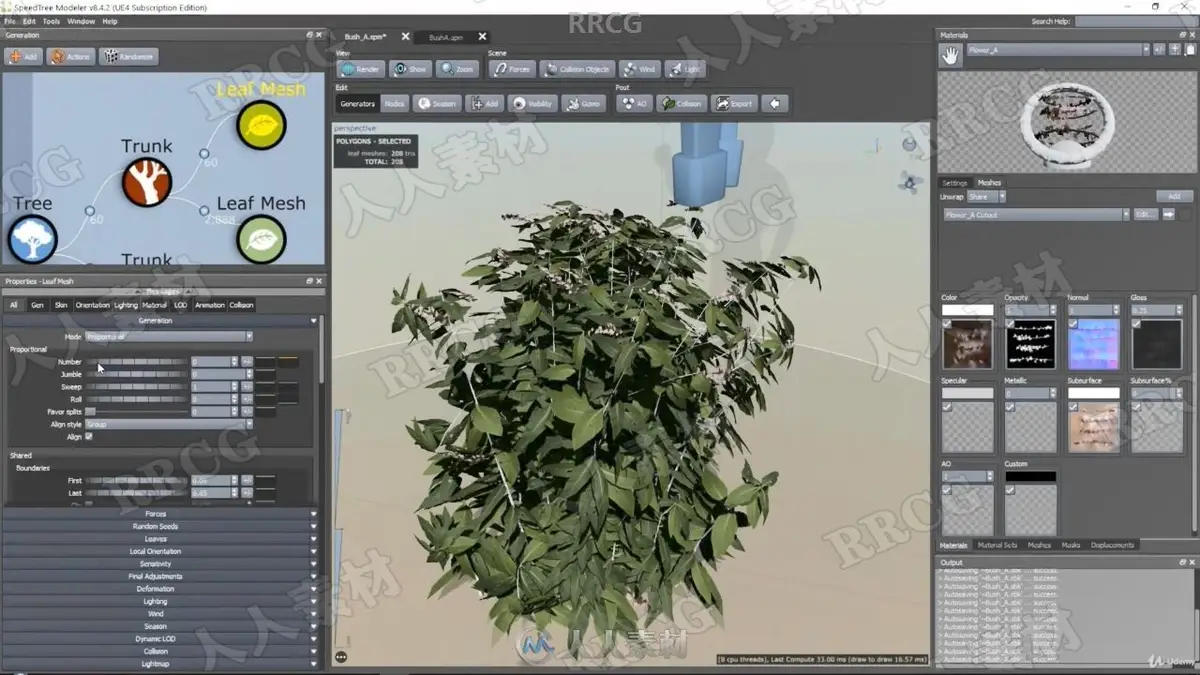Open the Forces scene tool
Screen dimensions: 1200x675
512,69
